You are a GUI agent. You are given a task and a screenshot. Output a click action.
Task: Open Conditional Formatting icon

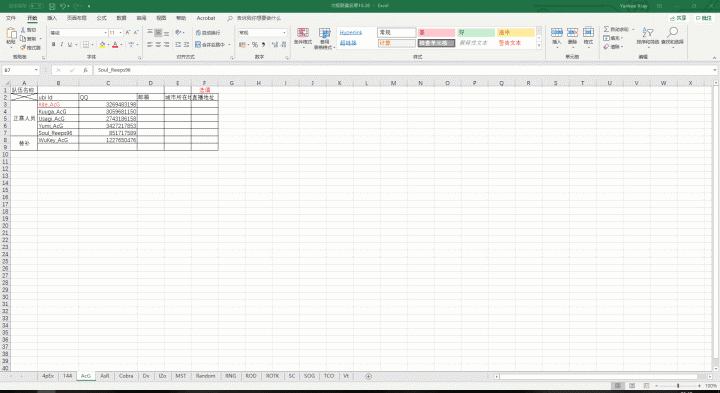coord(303,32)
